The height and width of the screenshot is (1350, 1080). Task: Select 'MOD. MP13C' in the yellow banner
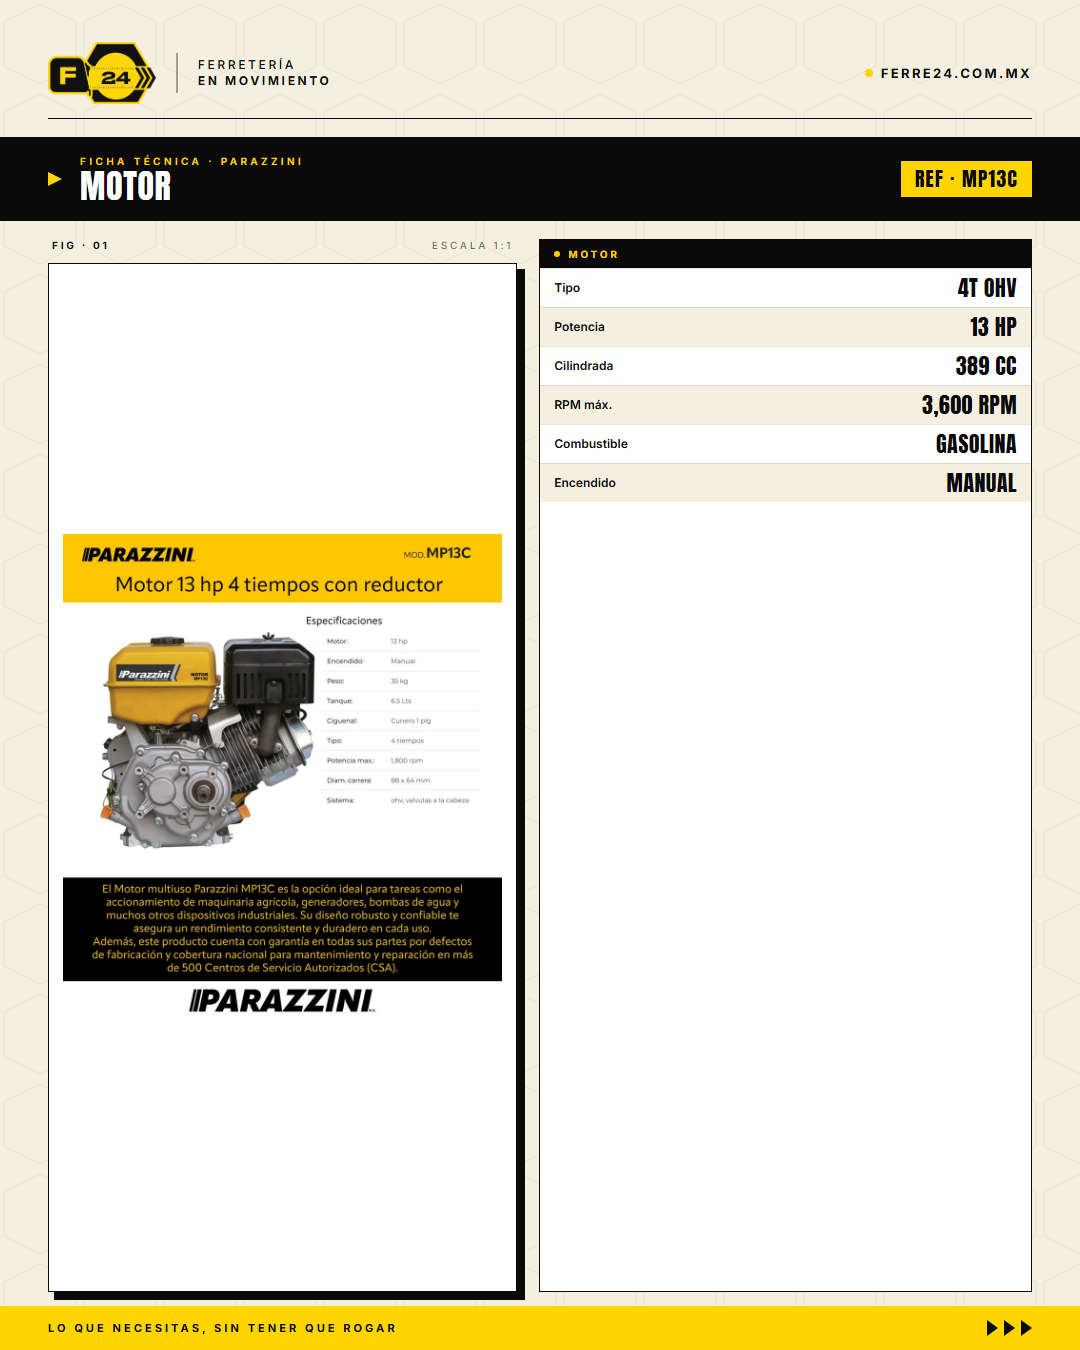pyautogui.click(x=437, y=553)
